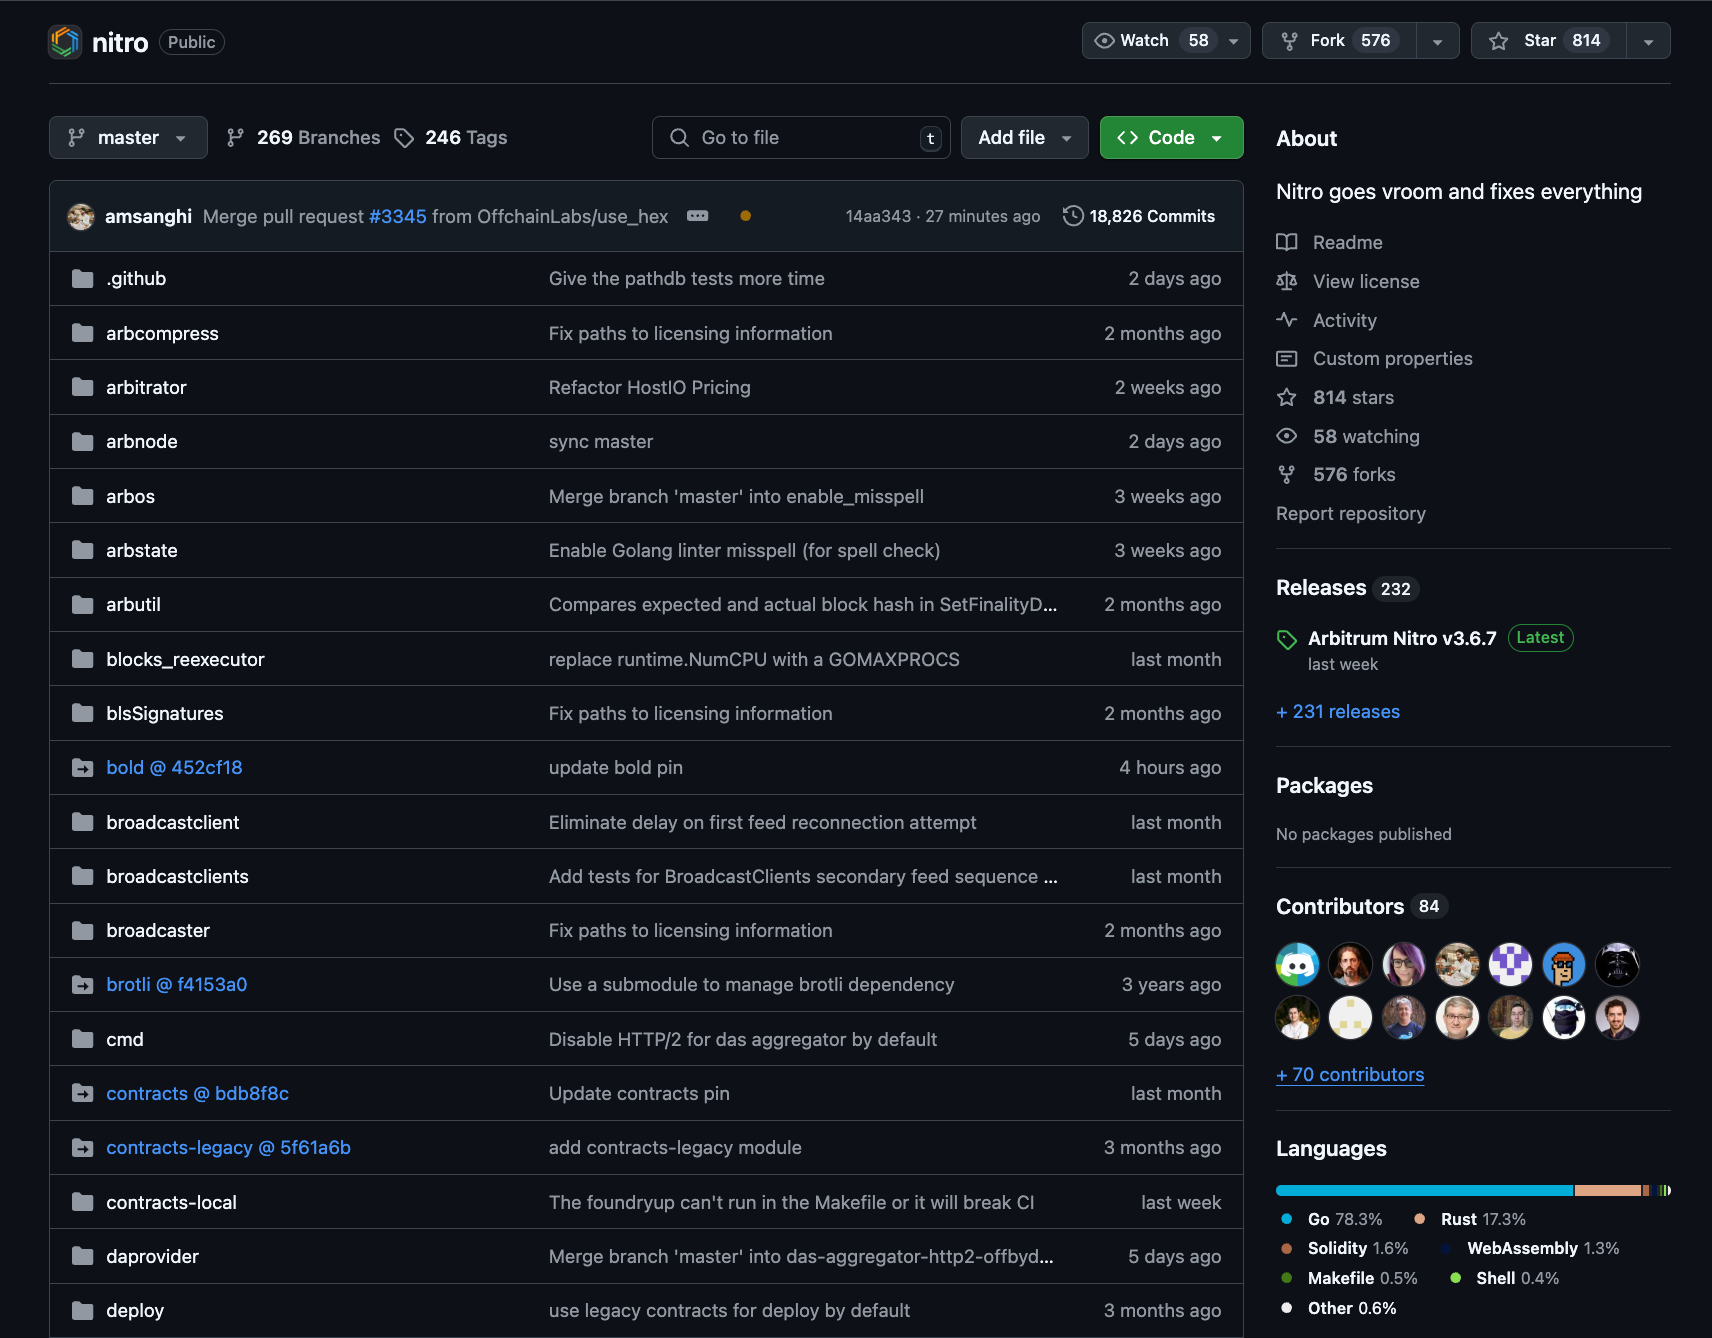Open 'update bold pin' commit message
Screen dimensions: 1712x1338
tap(616, 768)
